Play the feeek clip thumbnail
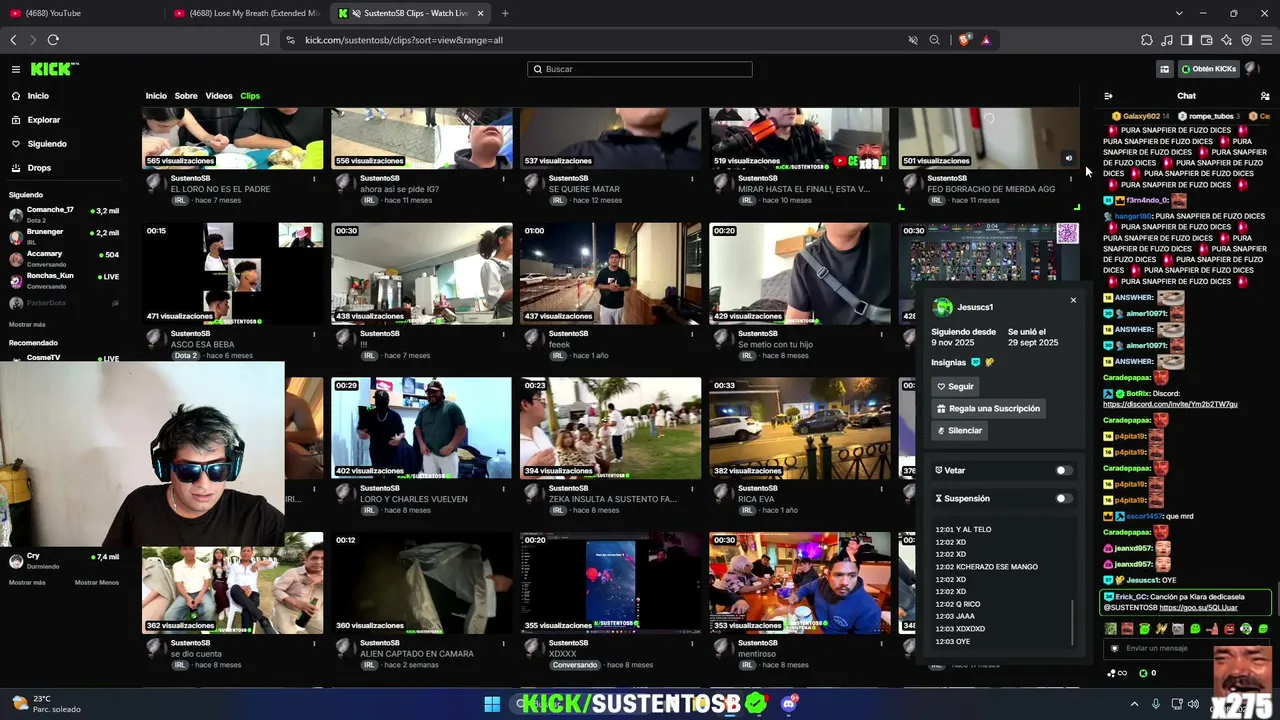This screenshot has height=720, width=1280. pos(610,274)
